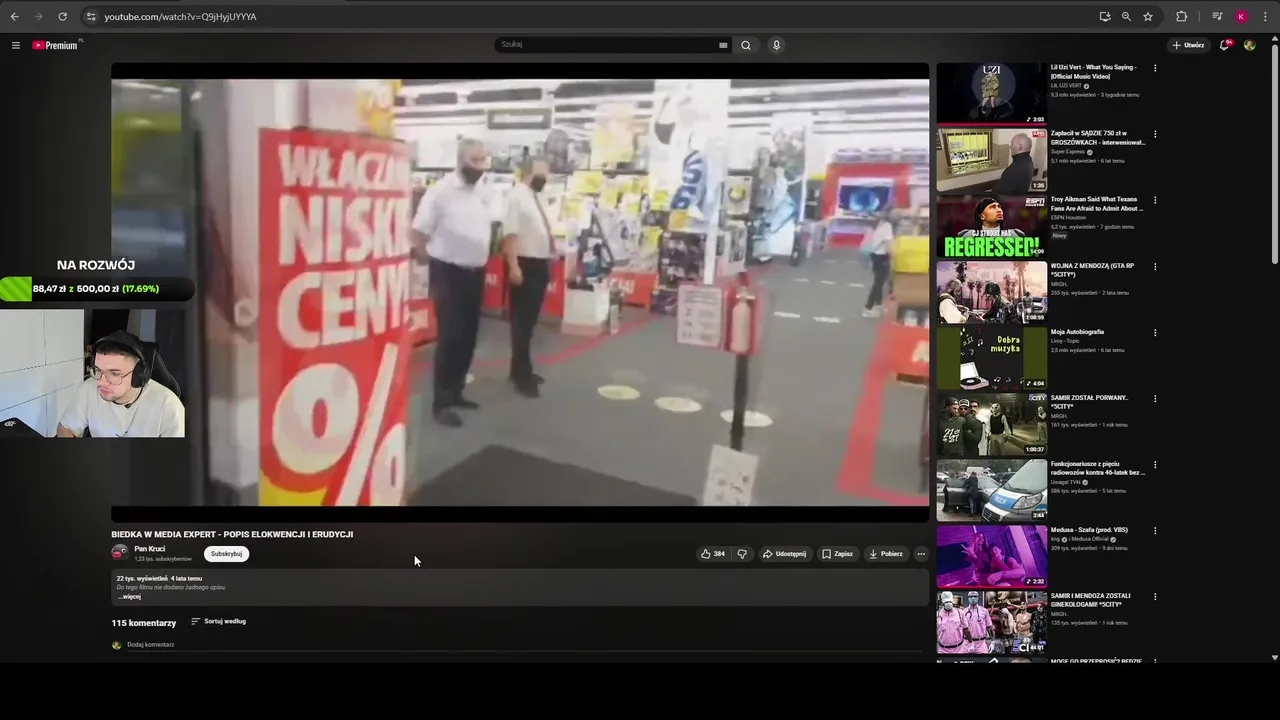Open the Pan Kruci channel name link
The image size is (1280, 720).
pyautogui.click(x=150, y=549)
